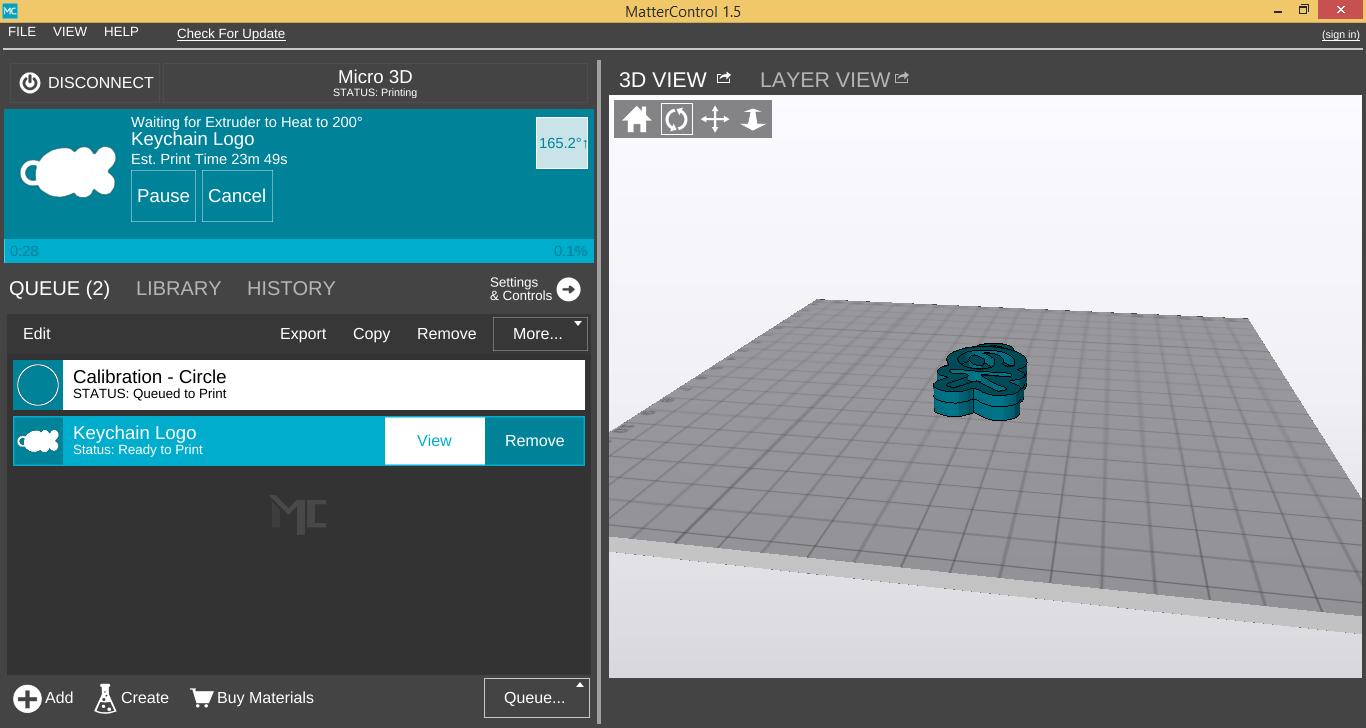Click the 0:28 elapsed time
The image size is (1366, 728).
pyautogui.click(x=24, y=251)
